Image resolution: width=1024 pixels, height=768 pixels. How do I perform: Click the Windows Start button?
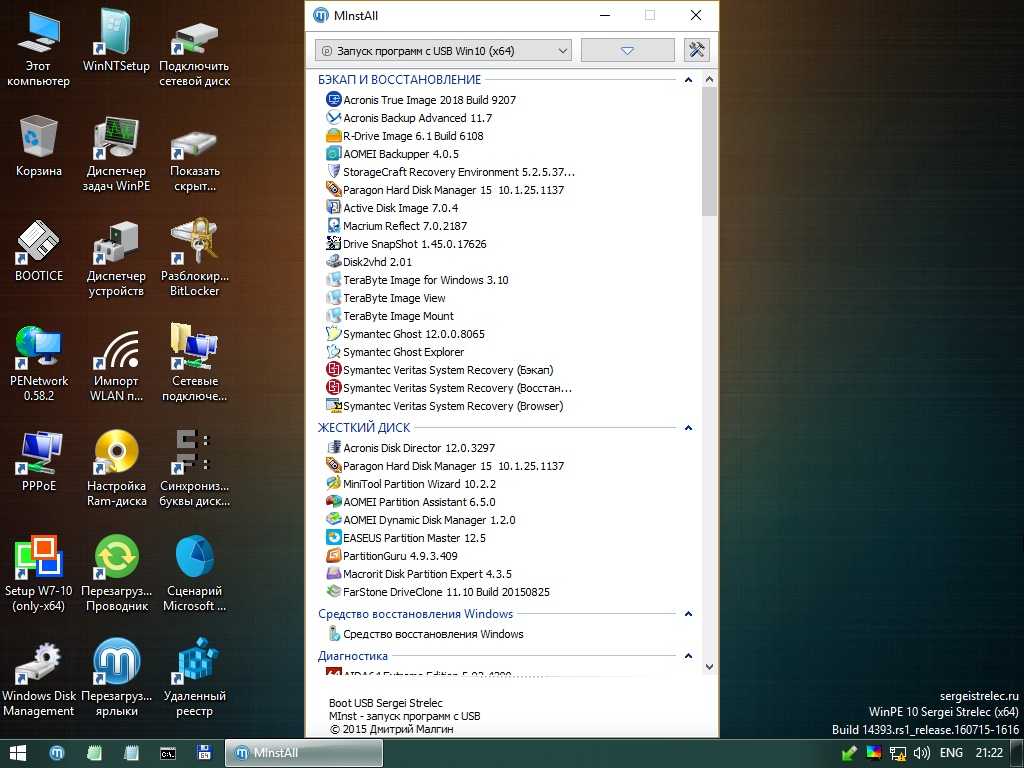tap(17, 753)
